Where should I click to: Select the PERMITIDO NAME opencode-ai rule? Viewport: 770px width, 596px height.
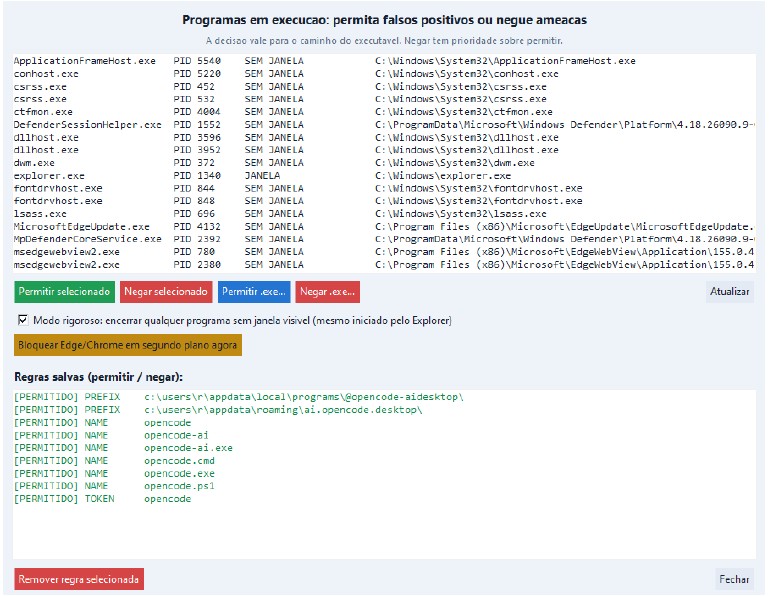click(x=384, y=435)
